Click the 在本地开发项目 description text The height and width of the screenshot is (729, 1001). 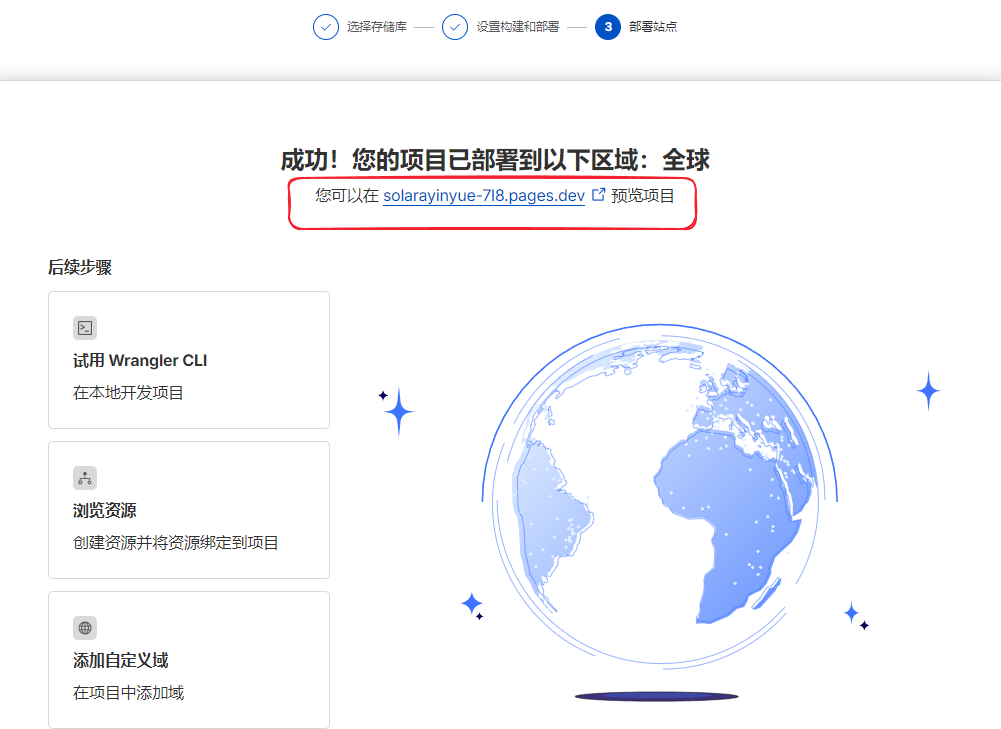[x=128, y=393]
